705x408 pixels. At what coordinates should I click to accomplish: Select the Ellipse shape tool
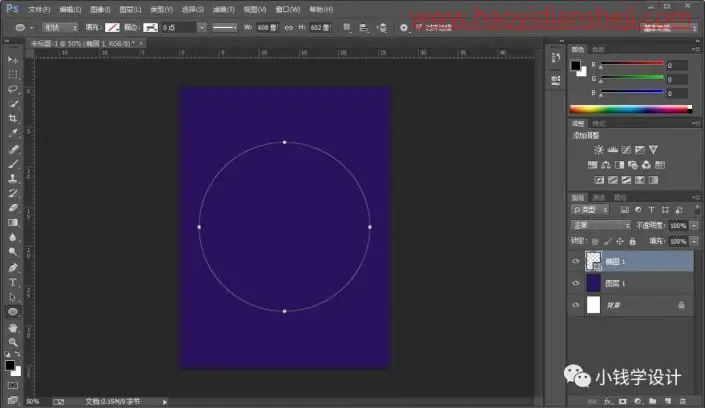pos(13,311)
